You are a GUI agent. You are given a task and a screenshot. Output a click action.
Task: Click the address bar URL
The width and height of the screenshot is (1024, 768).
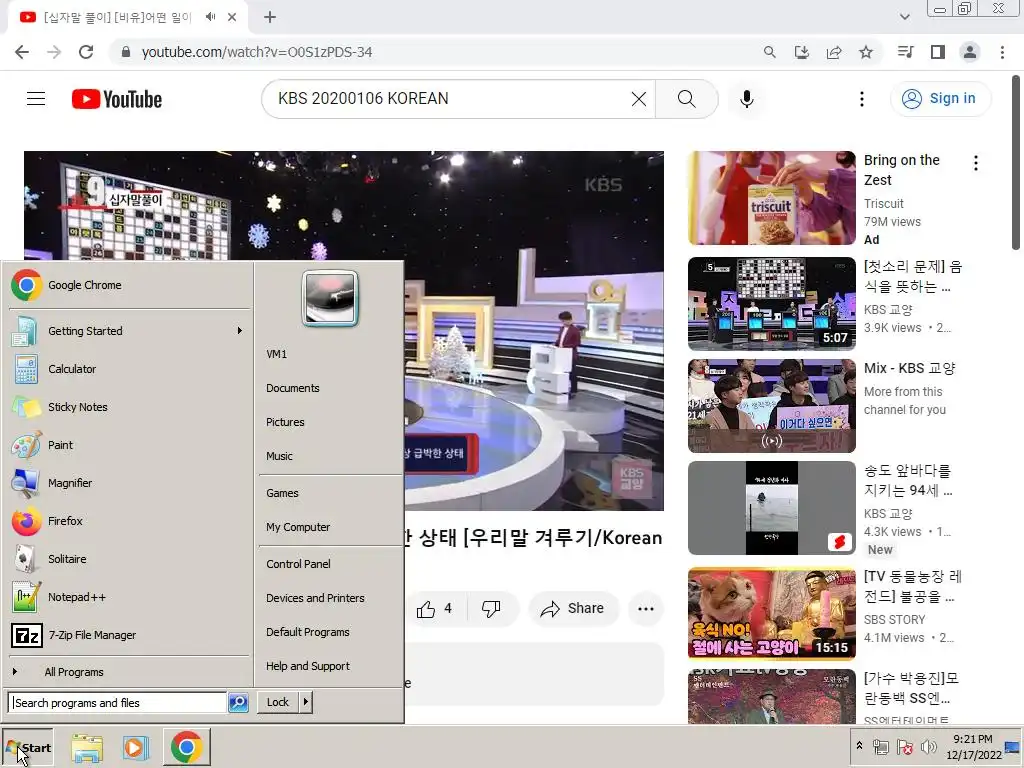(257, 52)
